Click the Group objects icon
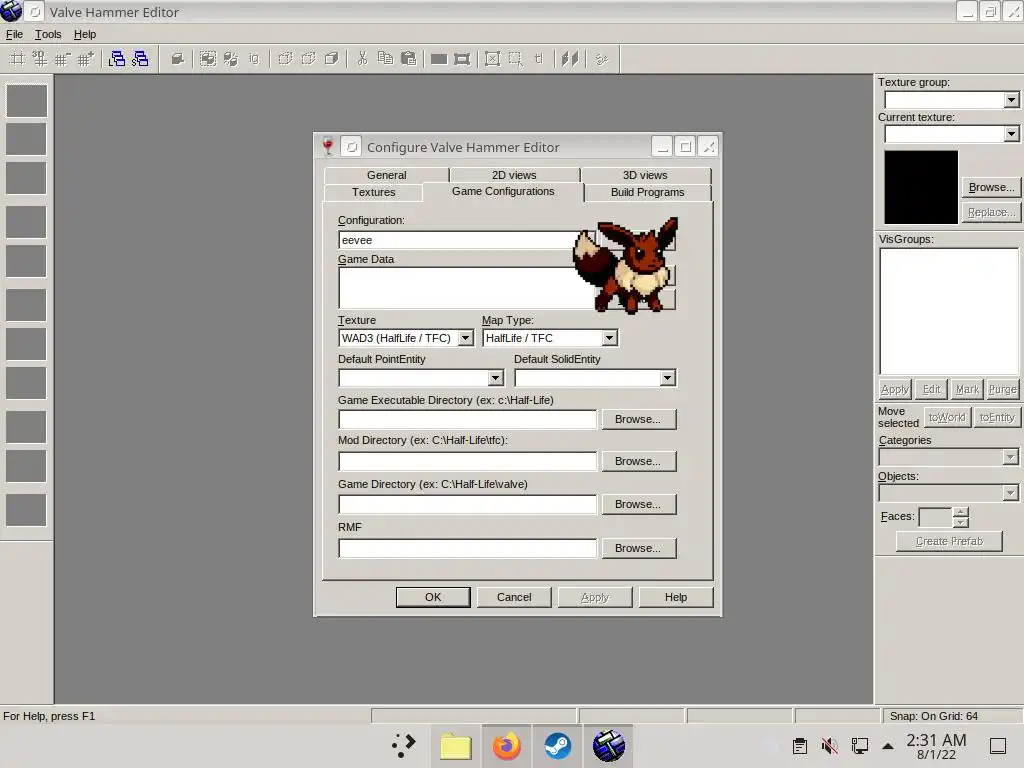This screenshot has width=1024, height=768. click(x=208, y=59)
